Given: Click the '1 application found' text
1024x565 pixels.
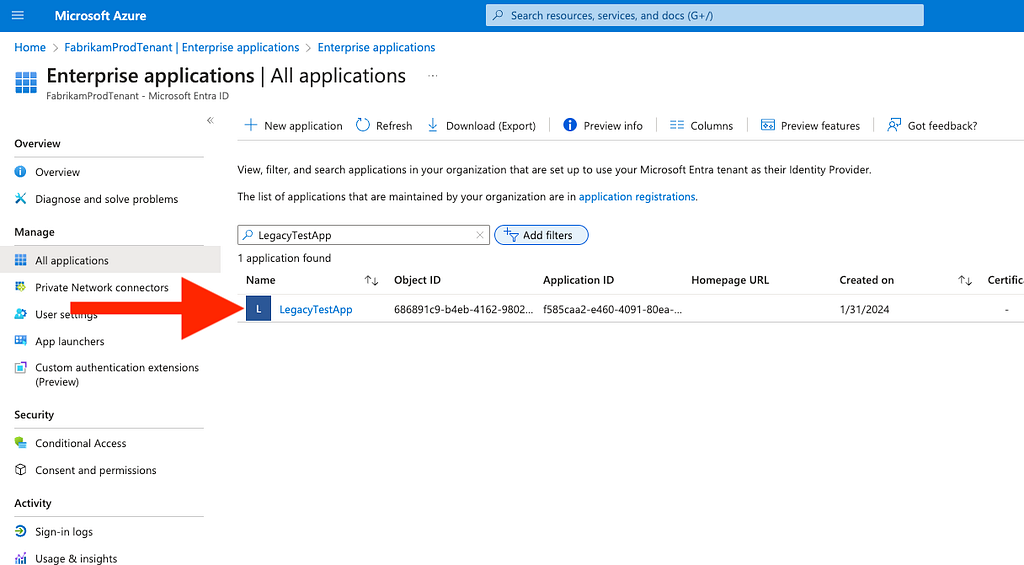Looking at the screenshot, I should tap(284, 258).
